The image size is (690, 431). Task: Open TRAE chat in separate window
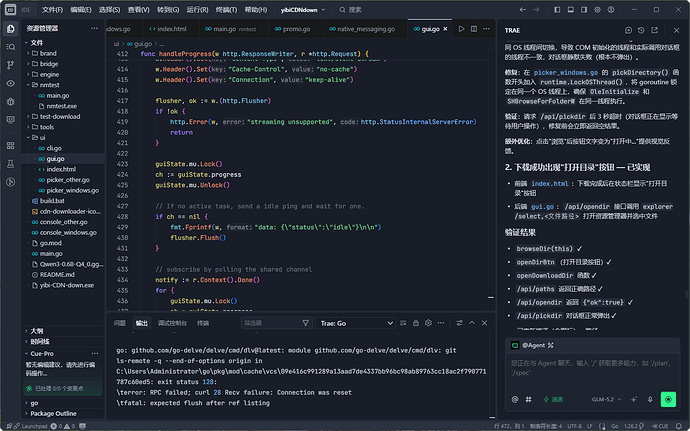pos(654,30)
